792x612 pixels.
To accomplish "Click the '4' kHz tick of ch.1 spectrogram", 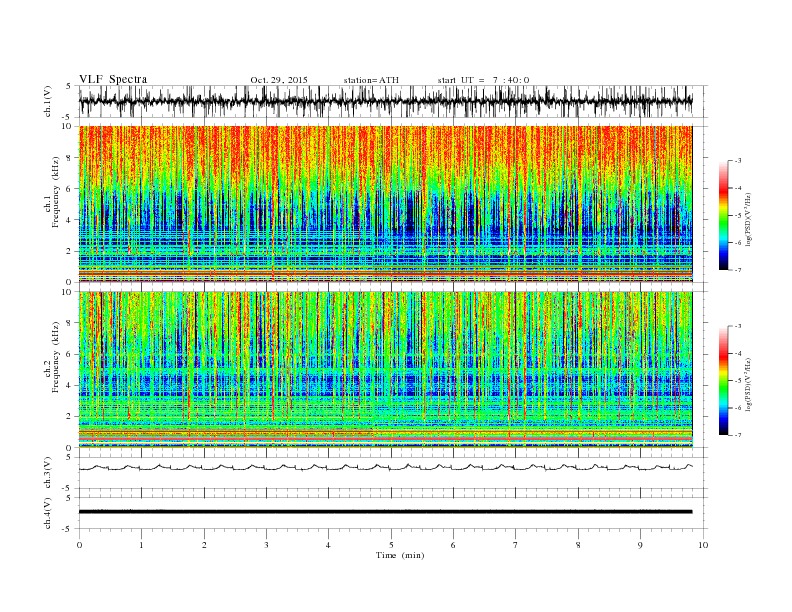I will coord(69,220).
